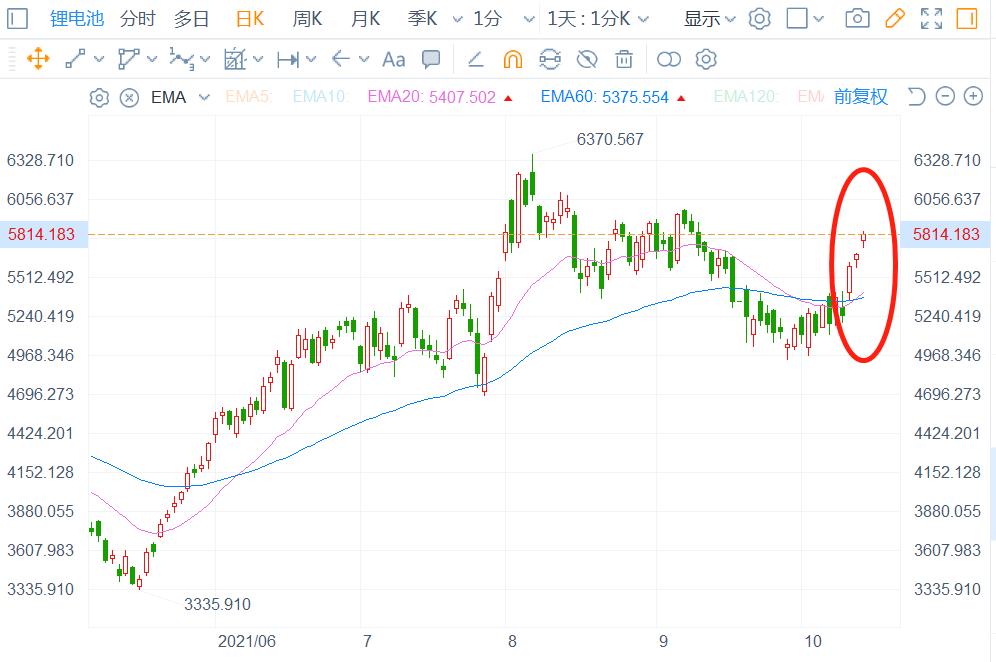The height and width of the screenshot is (662, 996).
Task: Click the 前复权 adjustment button
Action: coord(861,97)
